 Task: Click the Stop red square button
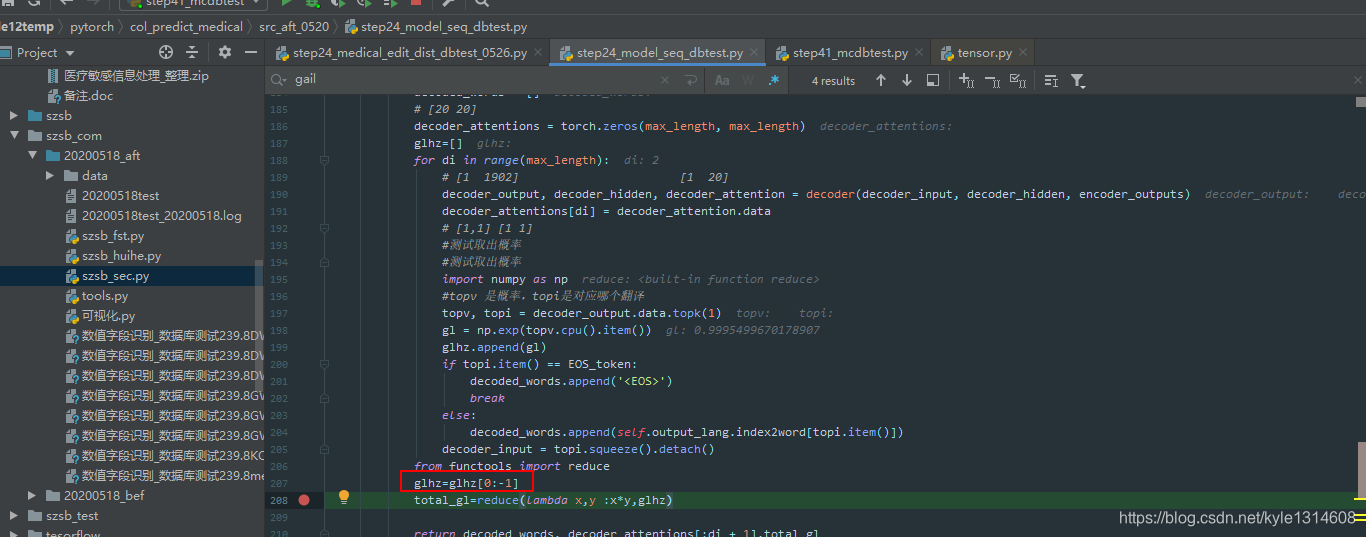416,3
